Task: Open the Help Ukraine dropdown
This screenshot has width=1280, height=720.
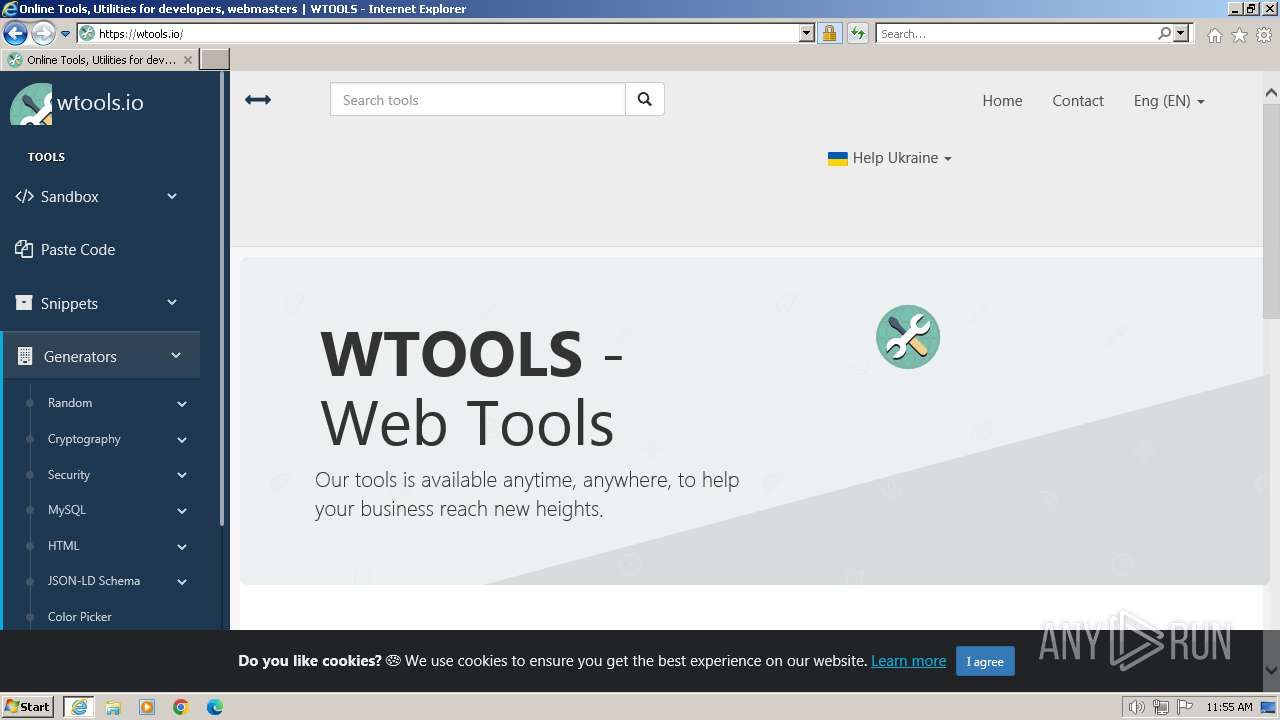Action: [890, 158]
